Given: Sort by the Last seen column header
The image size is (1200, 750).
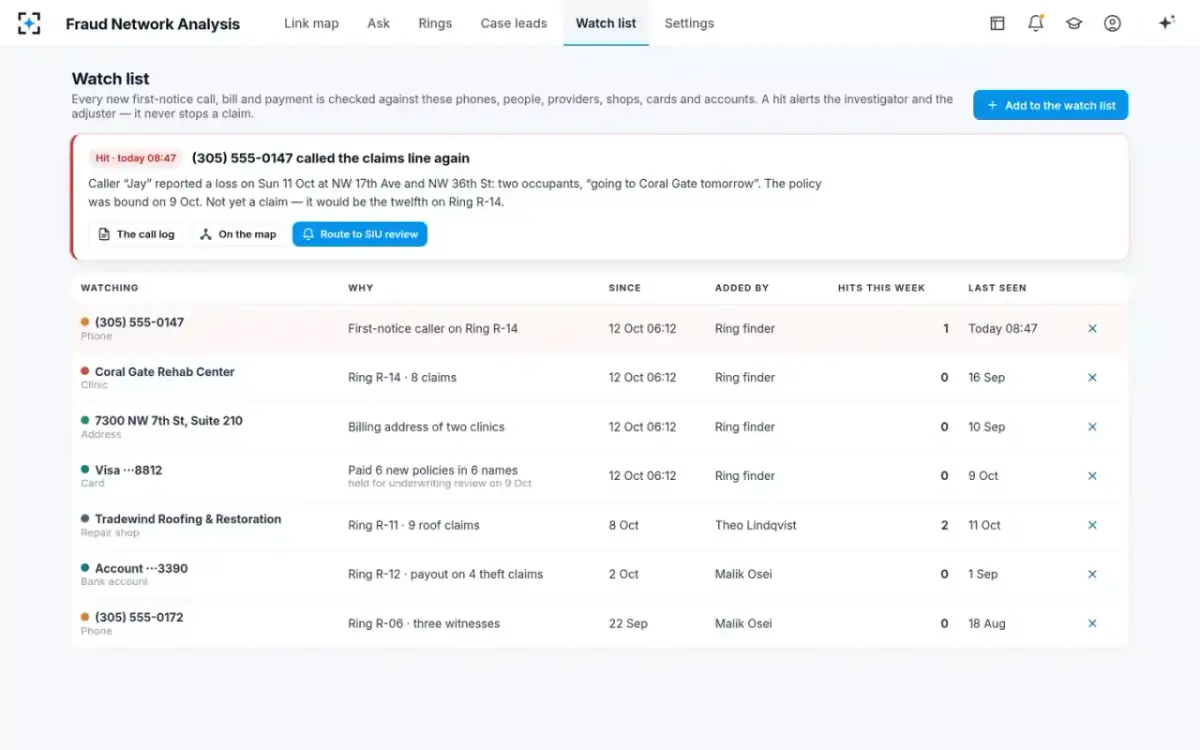Looking at the screenshot, I should [997, 288].
